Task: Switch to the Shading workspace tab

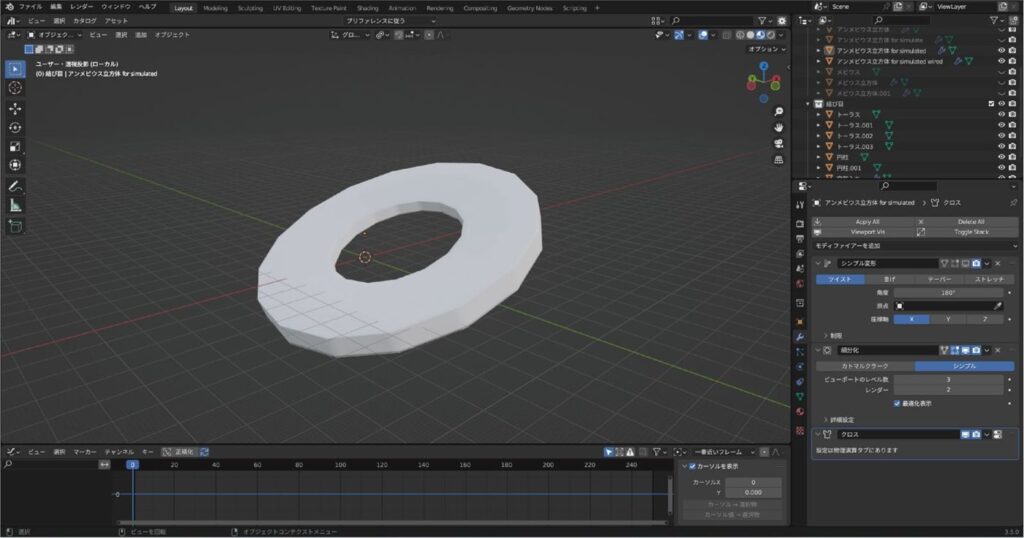Action: point(367,8)
